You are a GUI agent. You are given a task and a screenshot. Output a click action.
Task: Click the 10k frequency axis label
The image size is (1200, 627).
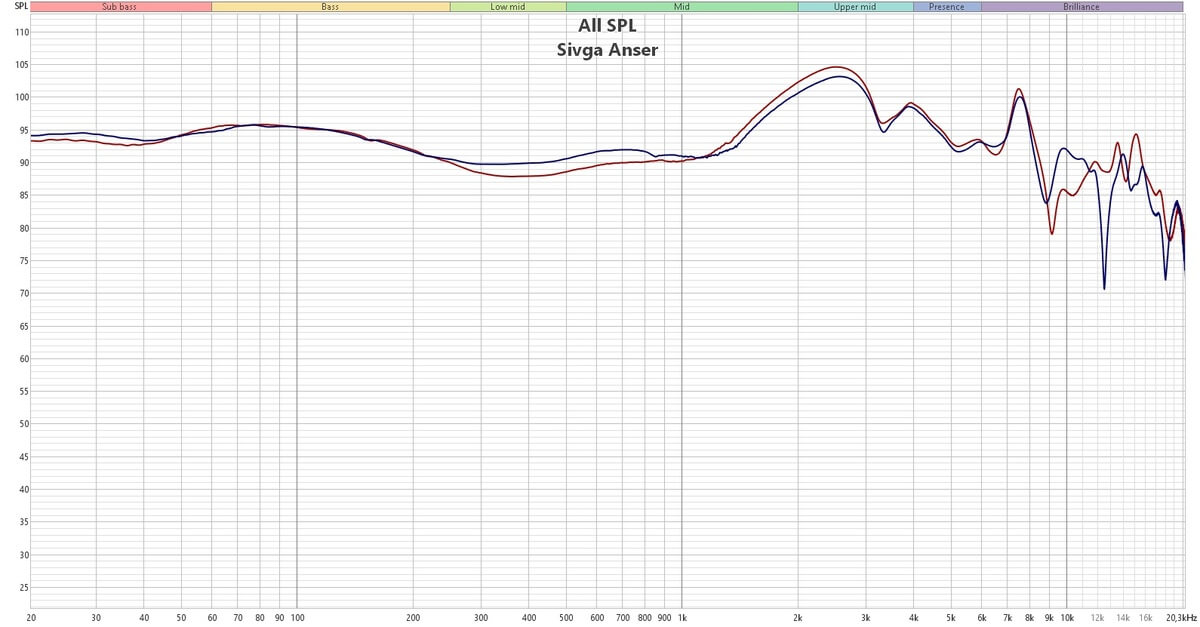(1067, 618)
